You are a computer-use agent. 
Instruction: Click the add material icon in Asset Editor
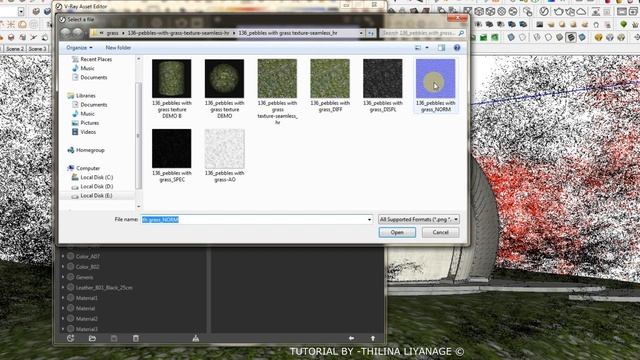[x=70, y=338]
